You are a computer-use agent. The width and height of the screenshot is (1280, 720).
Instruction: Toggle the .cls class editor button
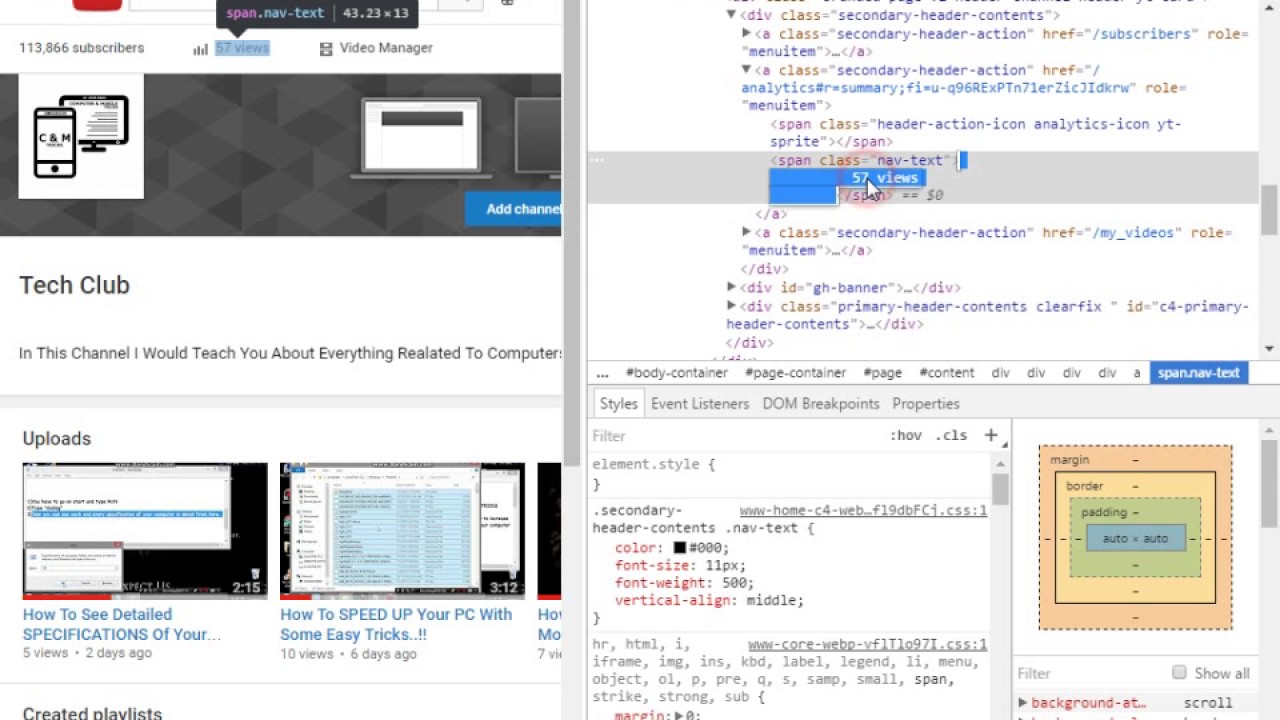[951, 436]
